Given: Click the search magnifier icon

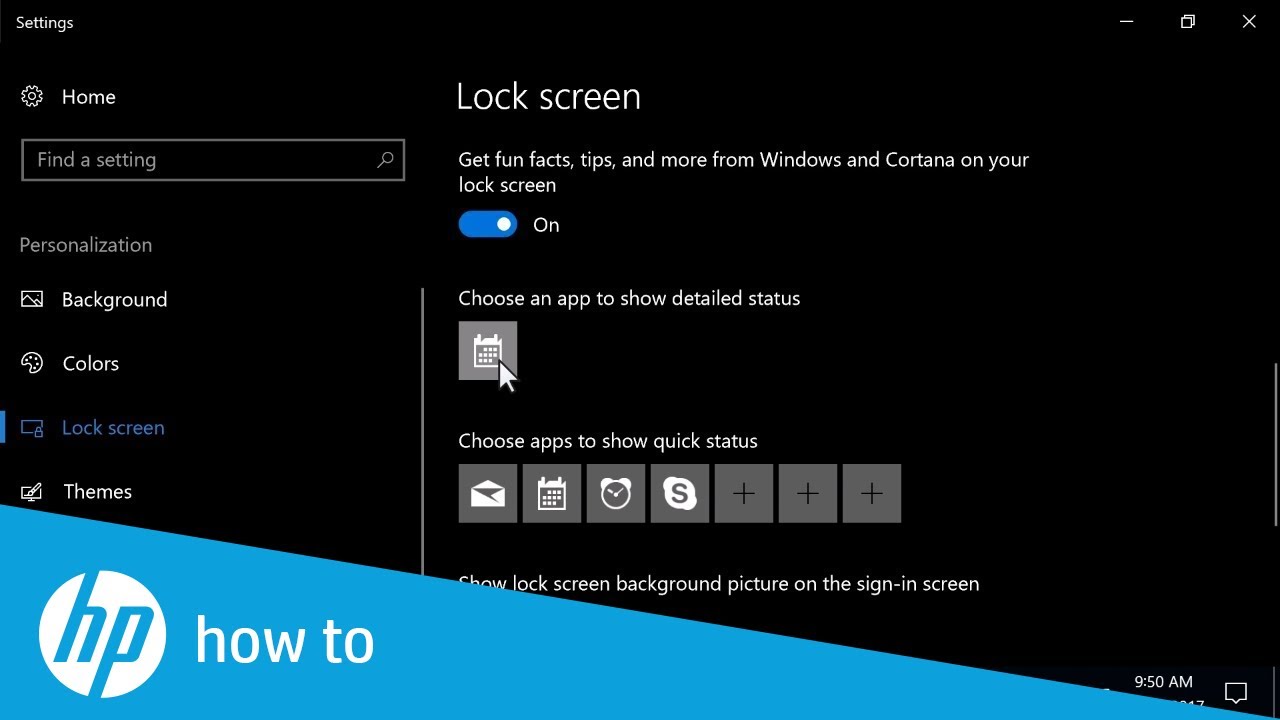Looking at the screenshot, I should click(x=385, y=160).
